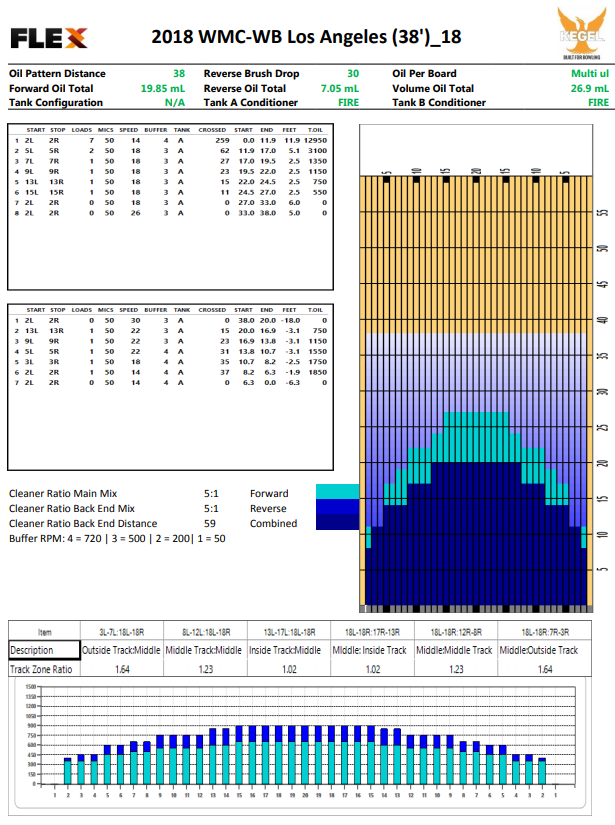615x825 pixels.
Task: Click the '18L-18R:7R-3R' column header
Action: pos(545,632)
